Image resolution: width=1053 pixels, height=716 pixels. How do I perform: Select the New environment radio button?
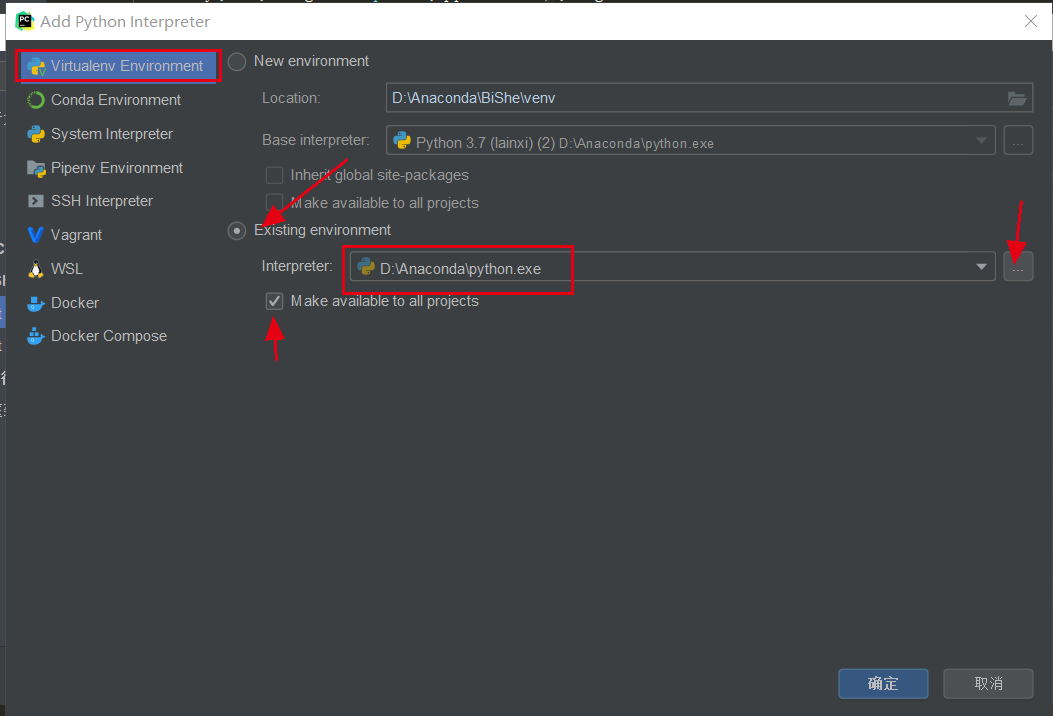click(x=237, y=61)
